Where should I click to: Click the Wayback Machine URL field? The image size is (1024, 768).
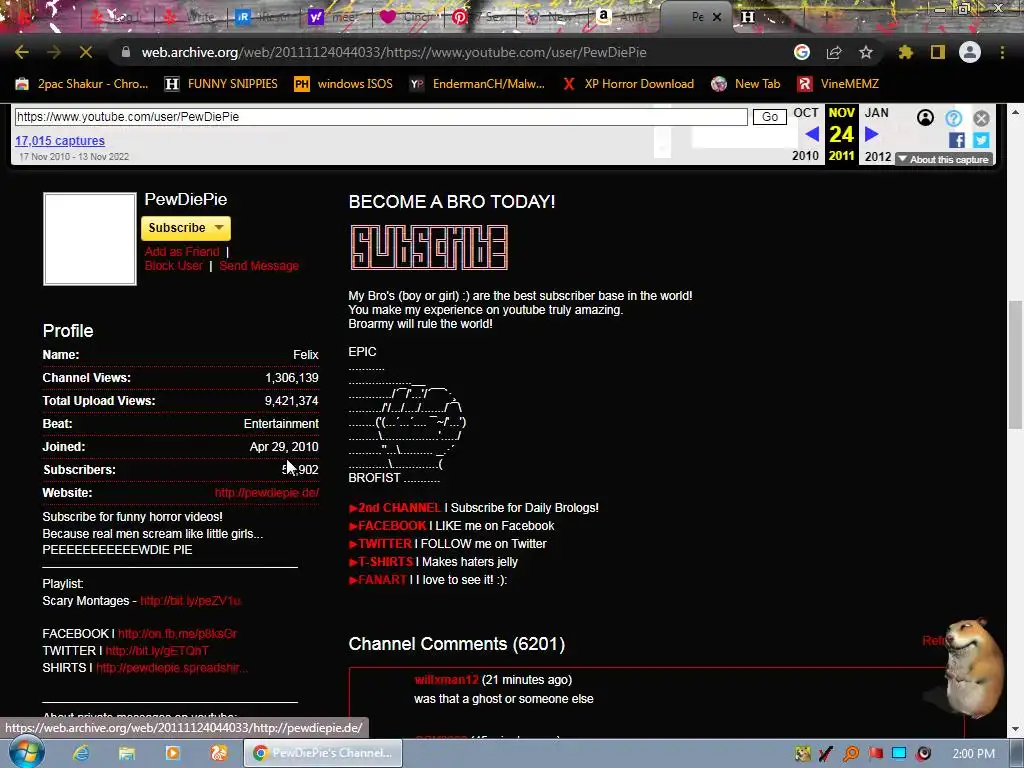point(381,117)
